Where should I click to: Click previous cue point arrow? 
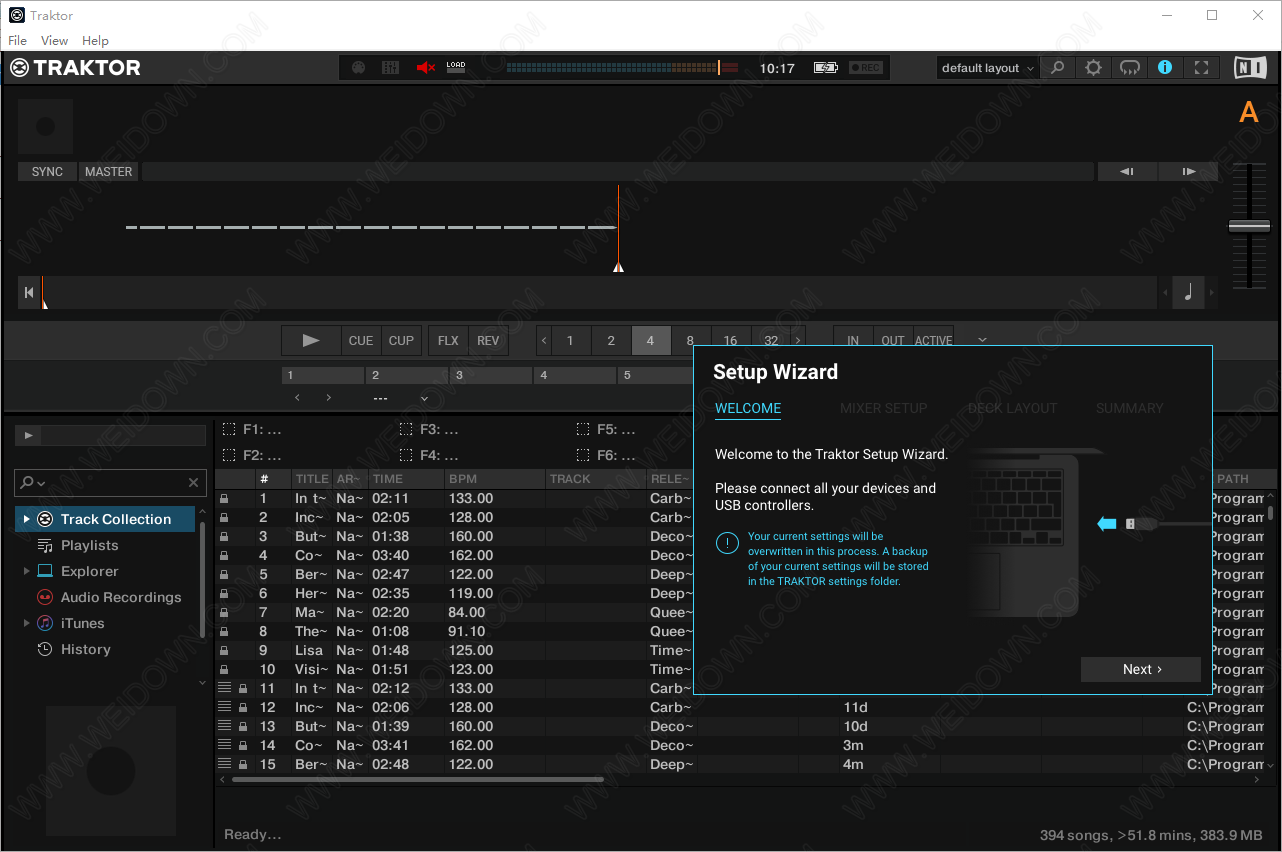pyautogui.click(x=297, y=398)
